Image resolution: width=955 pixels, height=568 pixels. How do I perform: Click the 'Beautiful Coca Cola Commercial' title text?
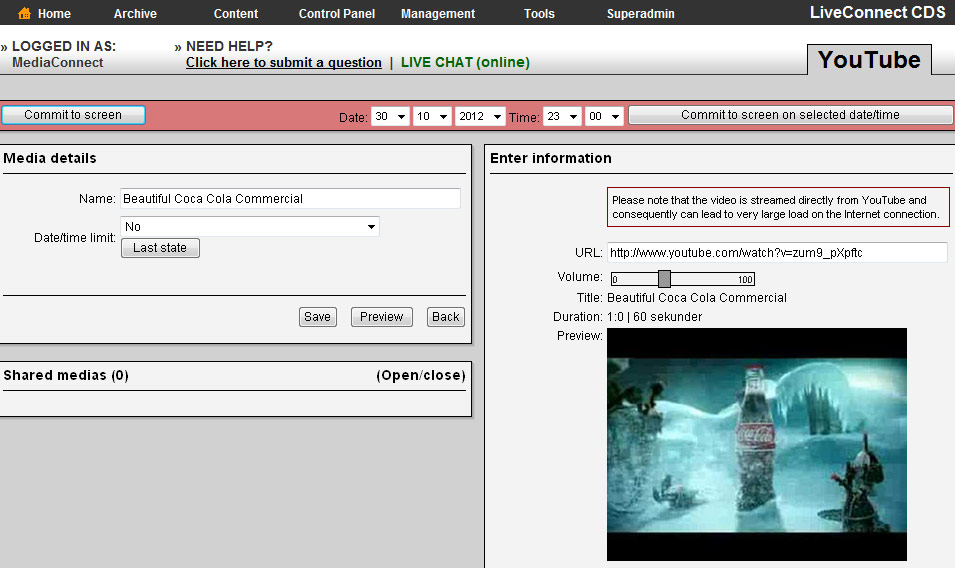click(697, 298)
